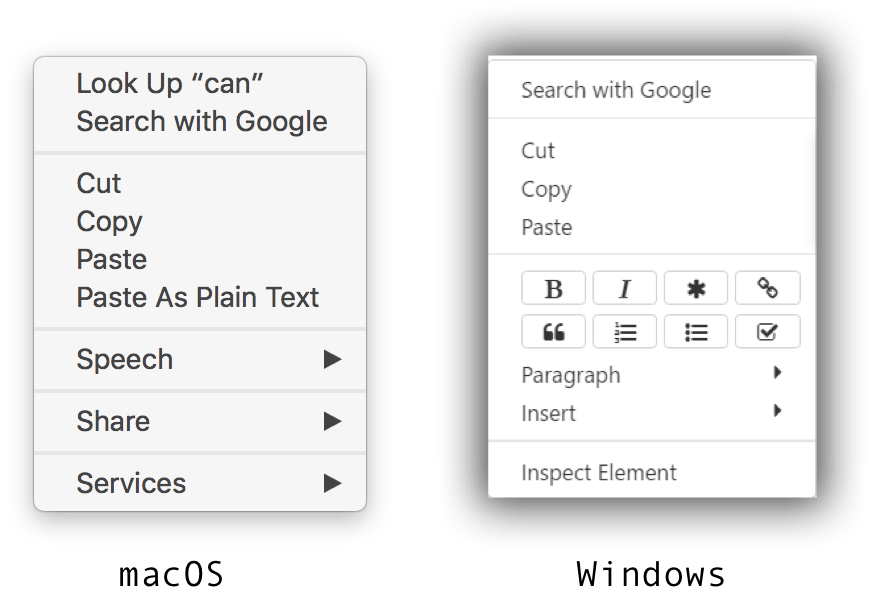
Task: Choose Inspect Element
Action: tap(599, 473)
